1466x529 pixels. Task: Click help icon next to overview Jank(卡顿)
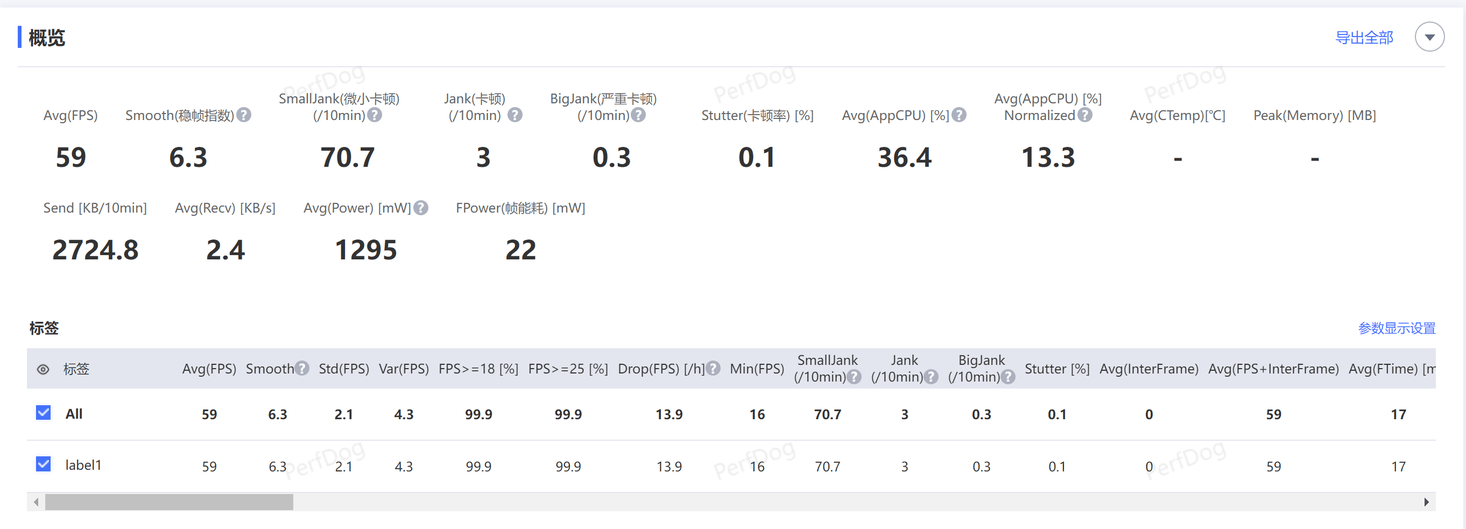515,116
